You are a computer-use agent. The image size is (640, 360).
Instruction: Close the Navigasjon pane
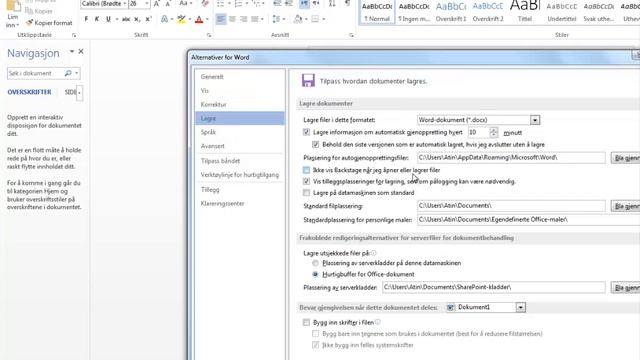click(81, 51)
